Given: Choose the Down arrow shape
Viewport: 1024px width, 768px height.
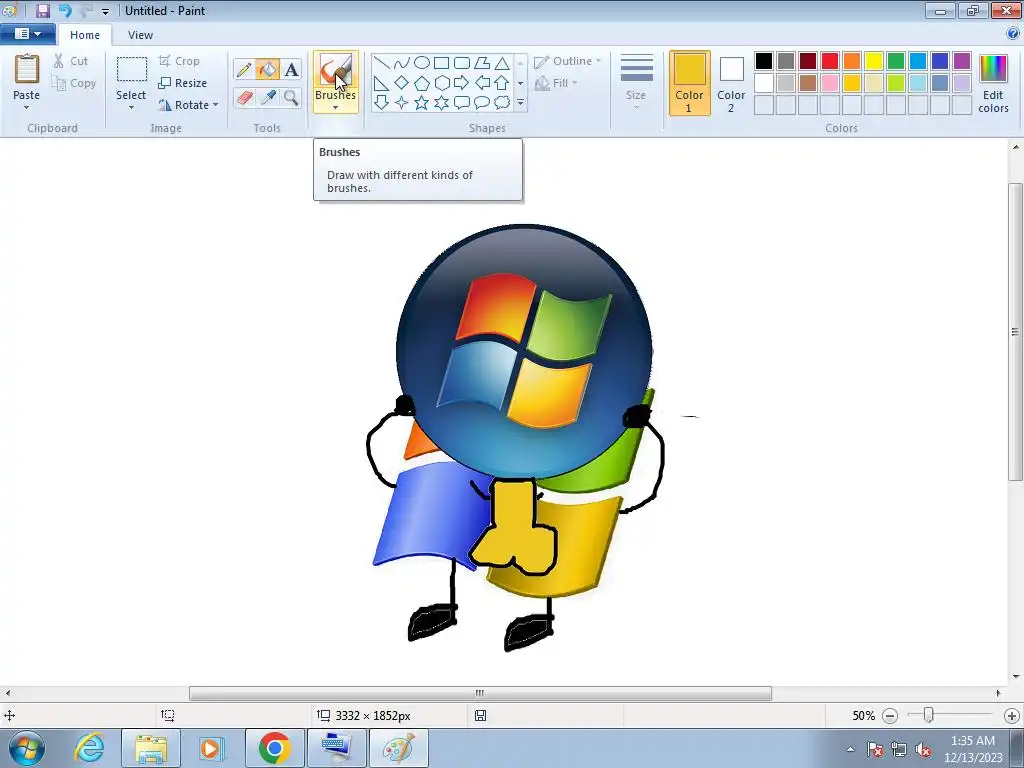Looking at the screenshot, I should coord(381,103).
